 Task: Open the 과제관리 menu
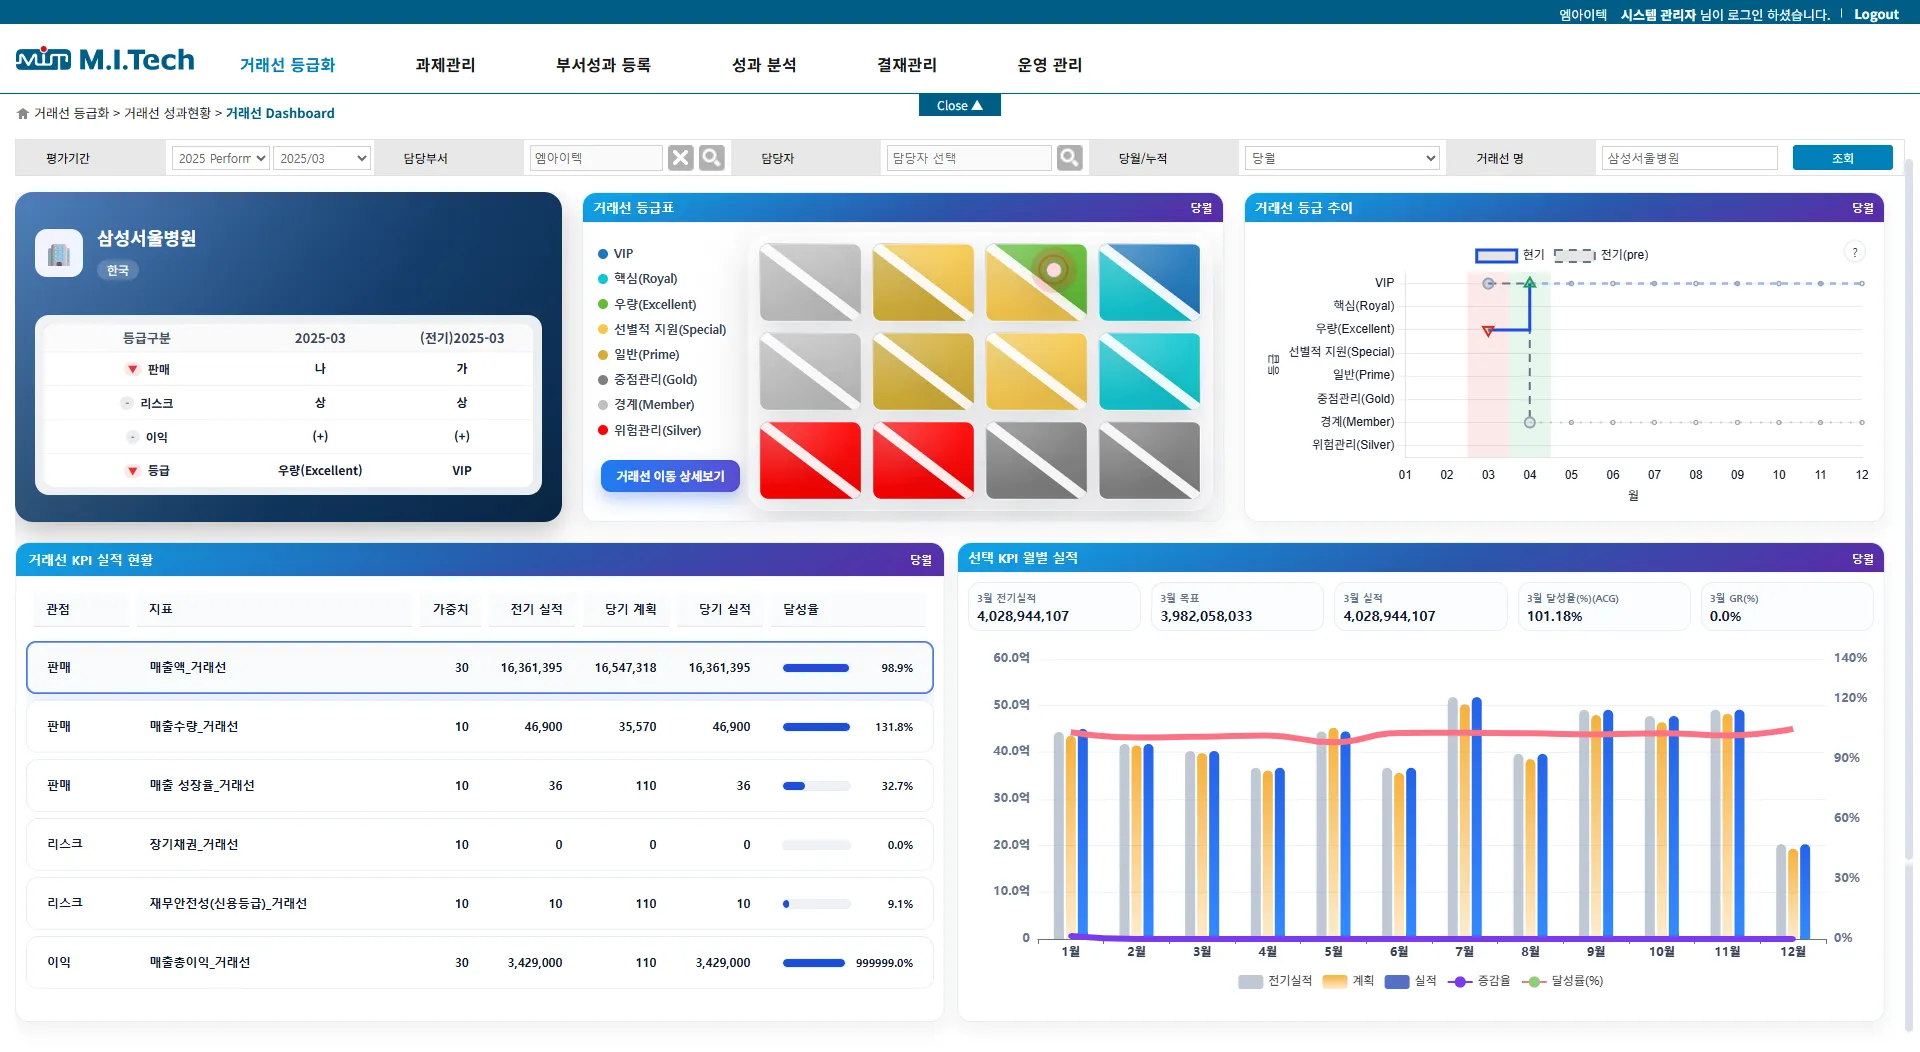(445, 65)
